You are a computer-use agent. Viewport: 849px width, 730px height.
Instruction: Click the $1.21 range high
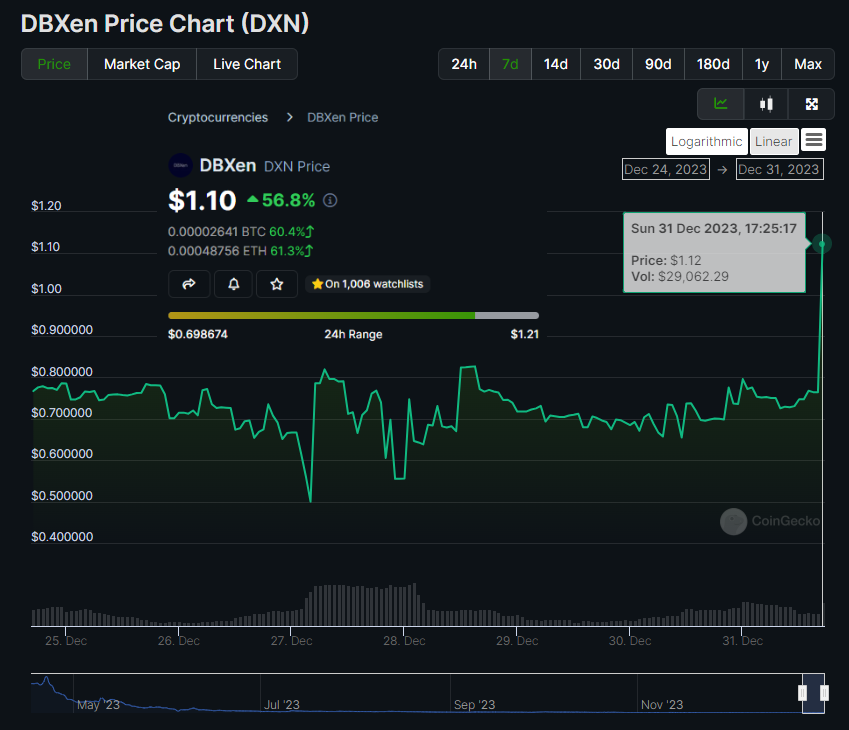tap(525, 334)
